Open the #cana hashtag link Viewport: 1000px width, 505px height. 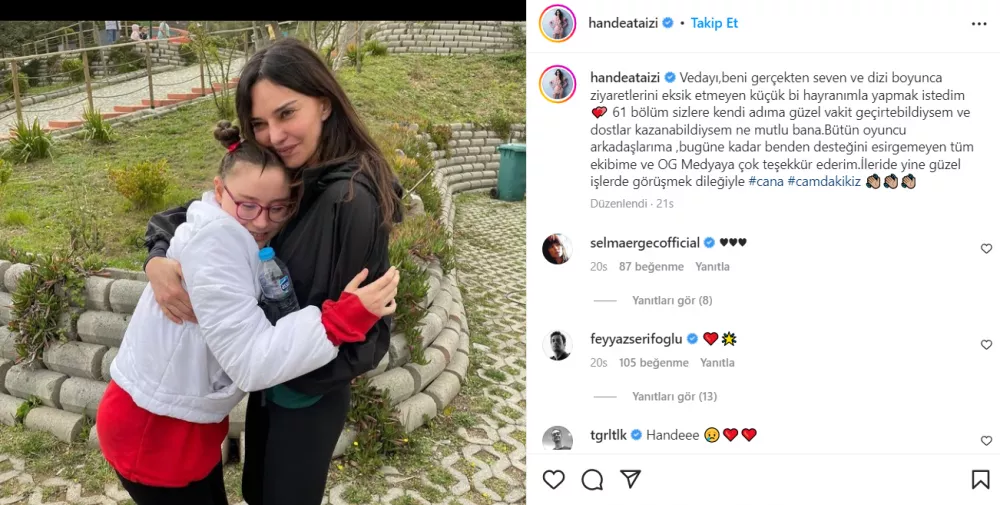point(766,182)
